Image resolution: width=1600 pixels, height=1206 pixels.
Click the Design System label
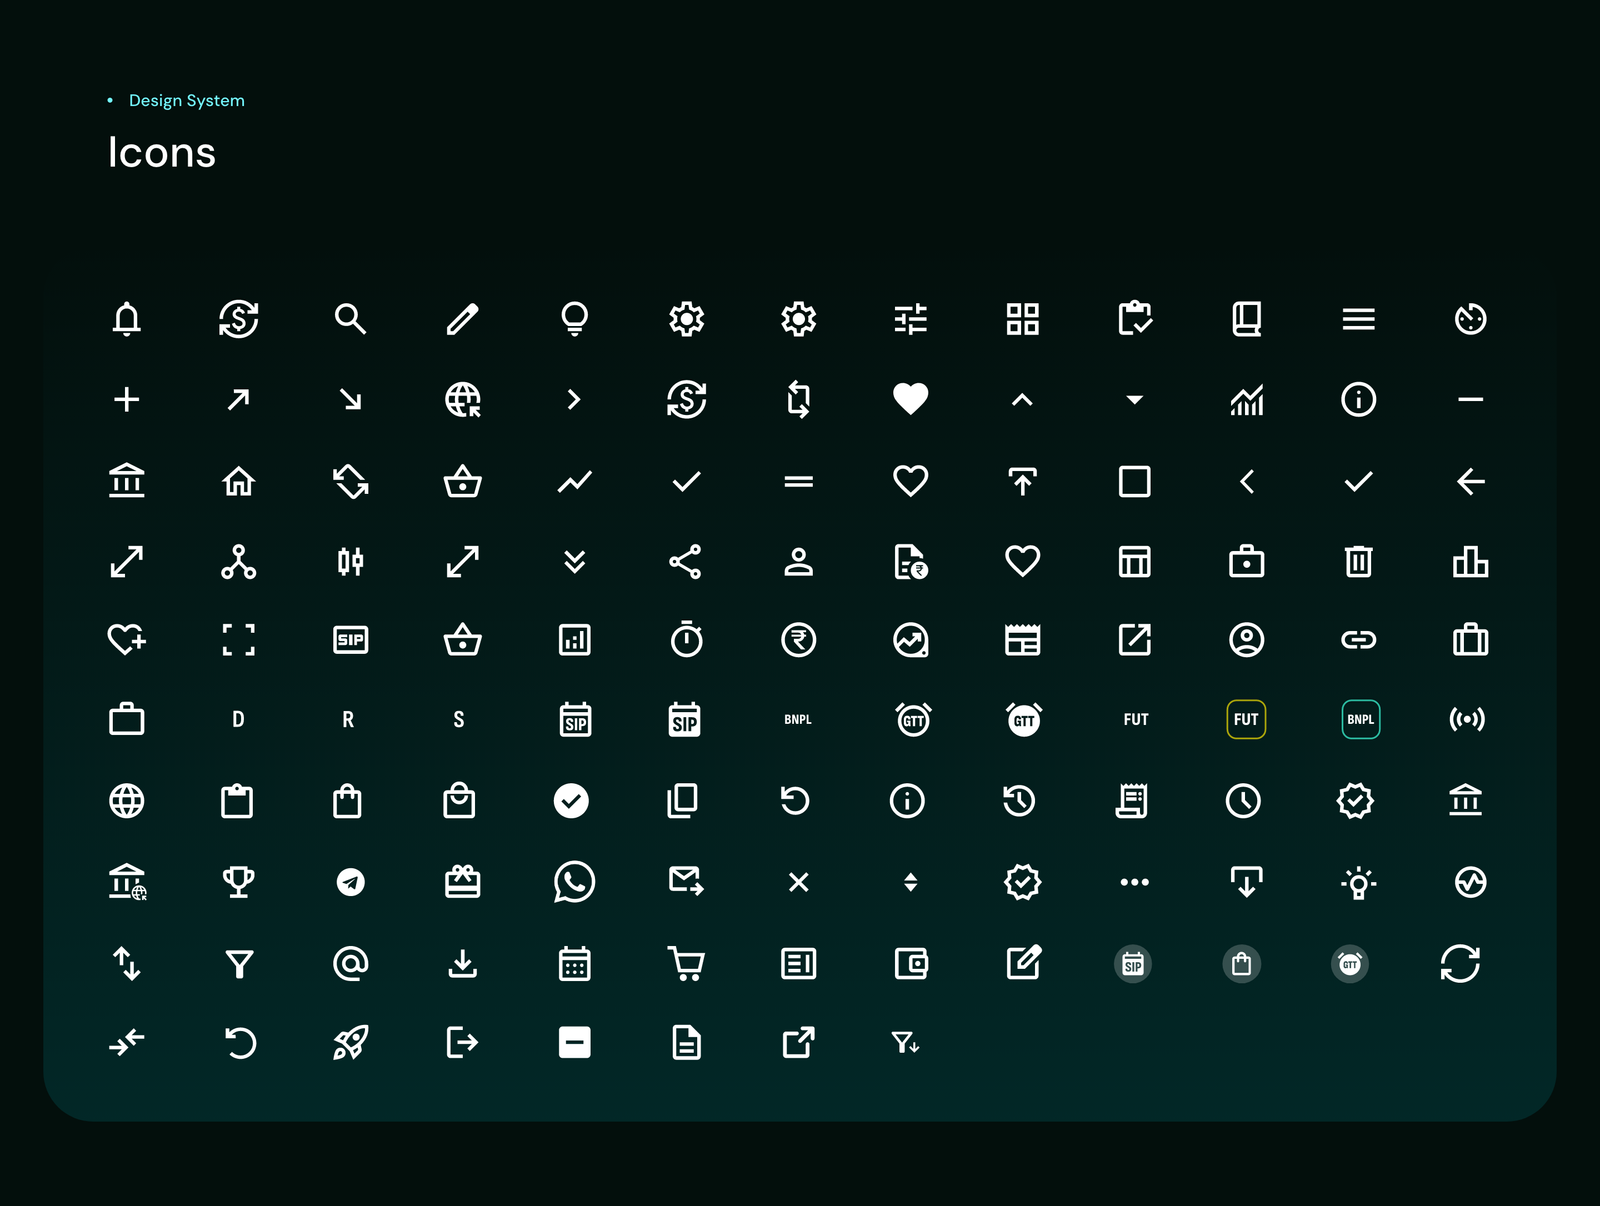(187, 100)
